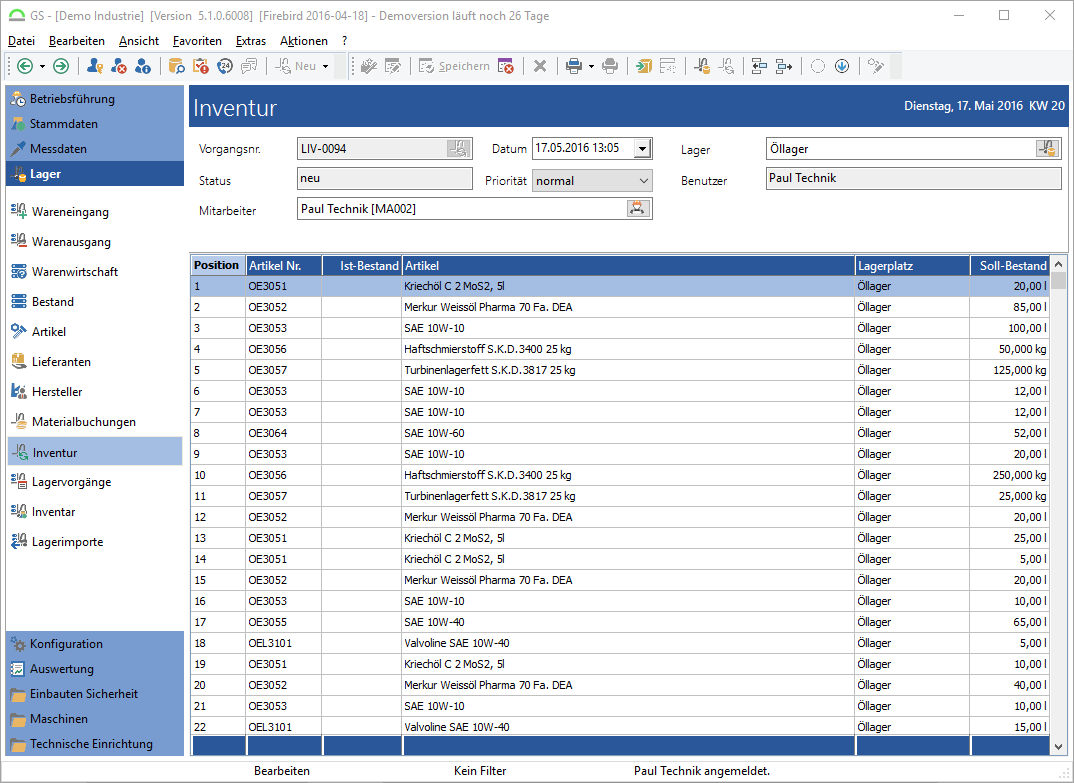
Task: Expand the Betriebsführung section
Action: 95,99
